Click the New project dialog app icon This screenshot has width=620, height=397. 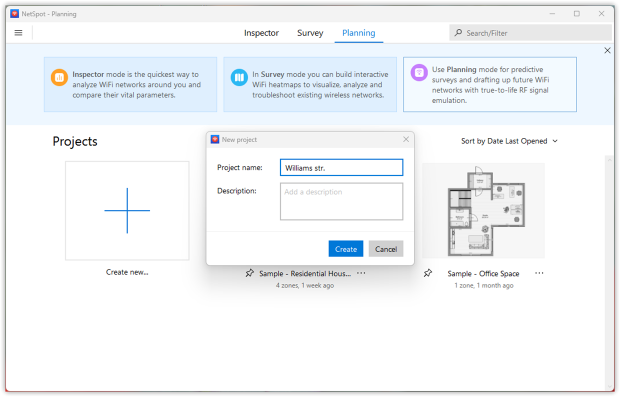[215, 139]
